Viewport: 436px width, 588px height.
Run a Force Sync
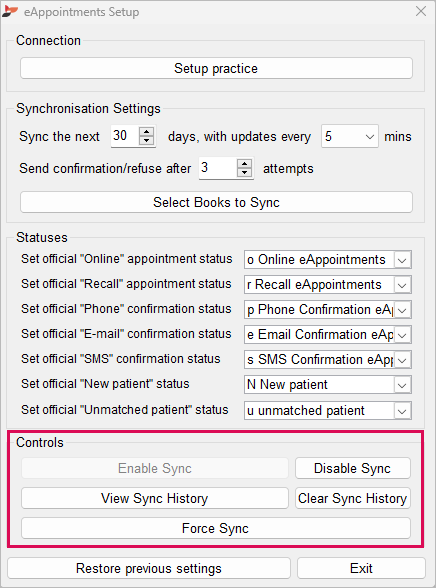pos(216,528)
